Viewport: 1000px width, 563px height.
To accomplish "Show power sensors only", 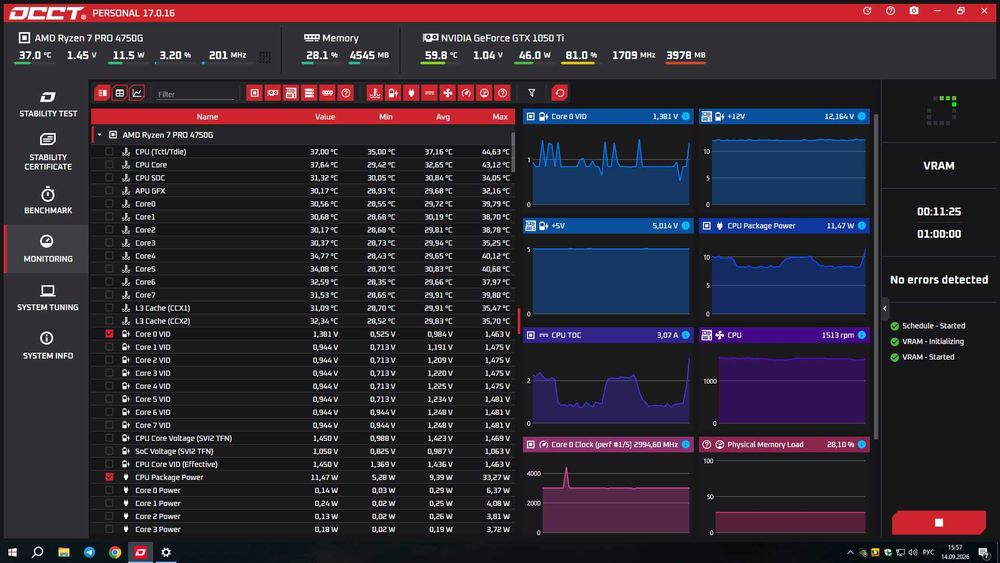I will tap(411, 93).
